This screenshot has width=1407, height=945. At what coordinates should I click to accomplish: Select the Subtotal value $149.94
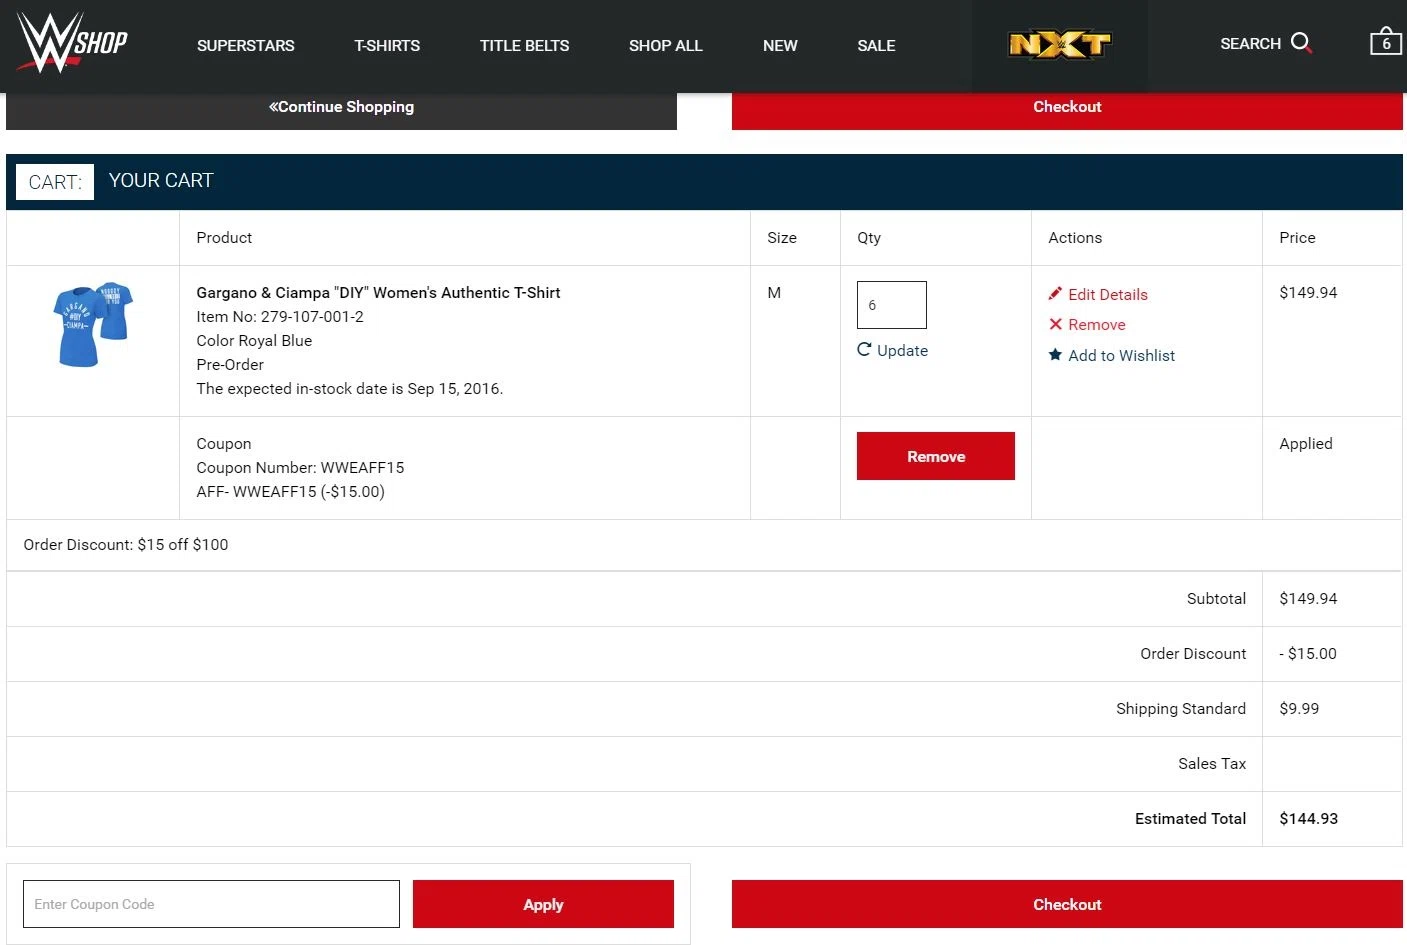click(x=1308, y=598)
